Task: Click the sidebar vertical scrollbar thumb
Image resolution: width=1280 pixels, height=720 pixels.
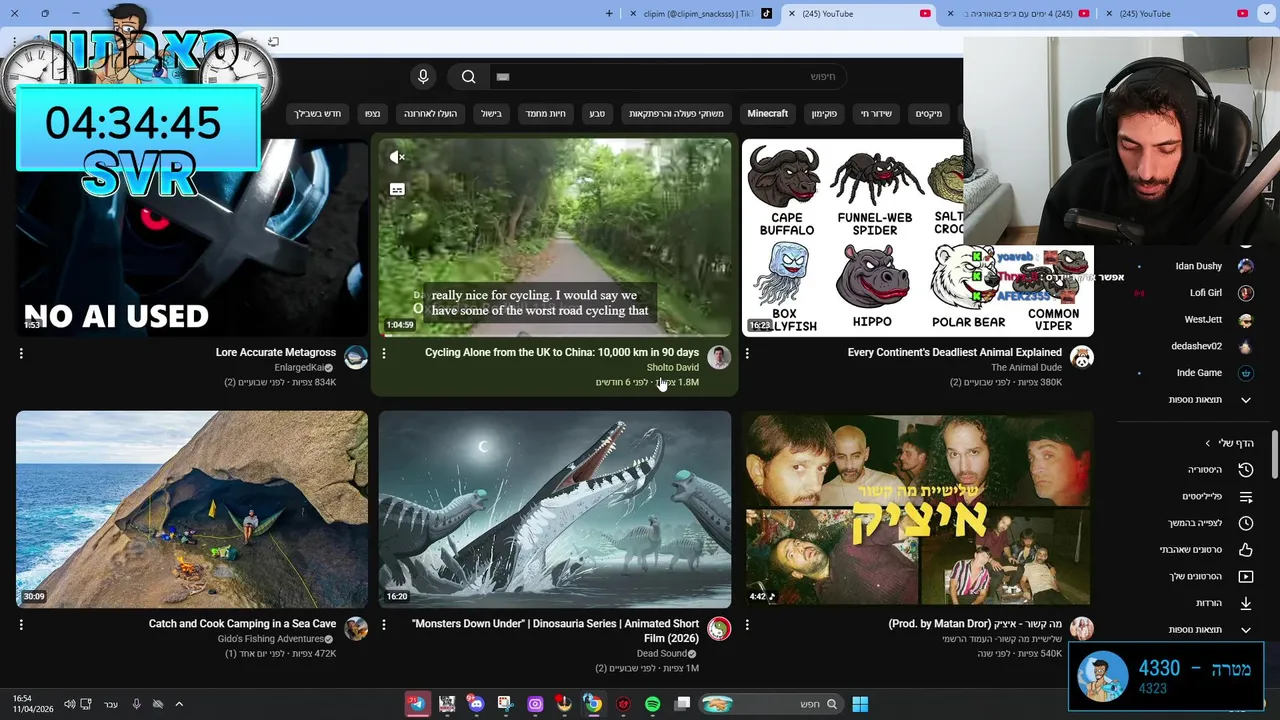Action: click(1274, 455)
